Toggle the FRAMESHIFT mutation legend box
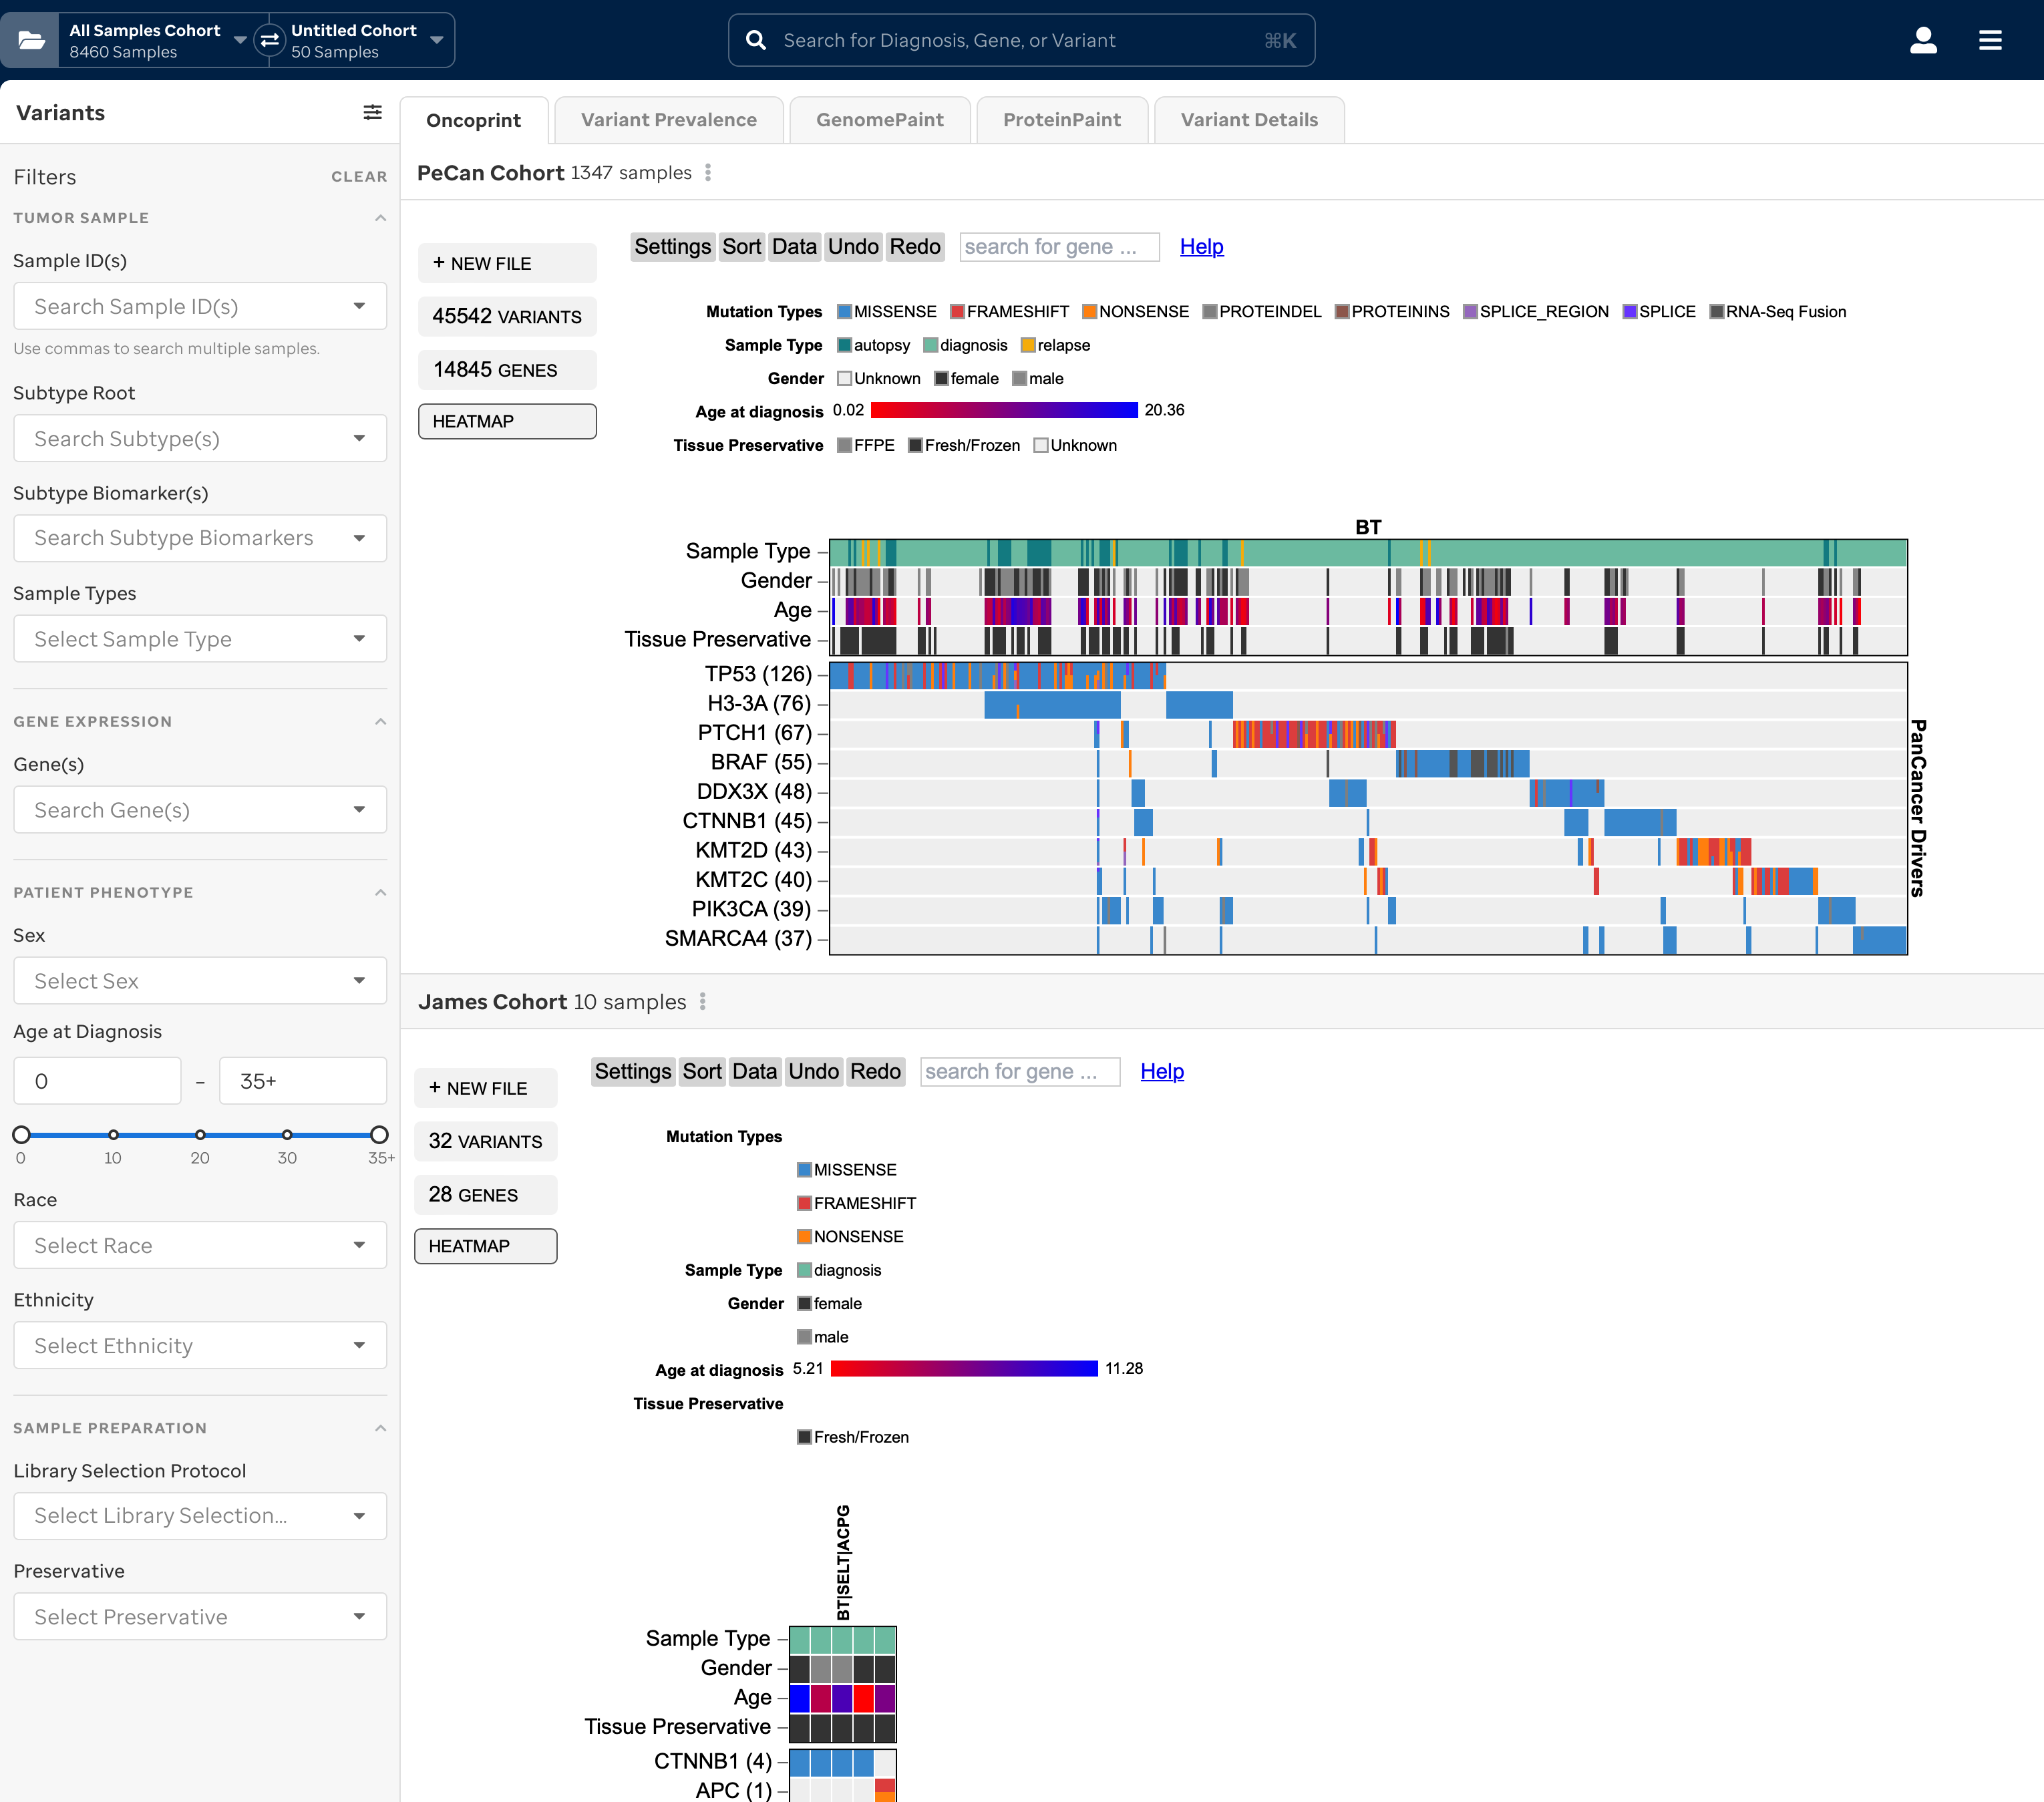Viewport: 2044px width, 1802px height. (x=957, y=312)
